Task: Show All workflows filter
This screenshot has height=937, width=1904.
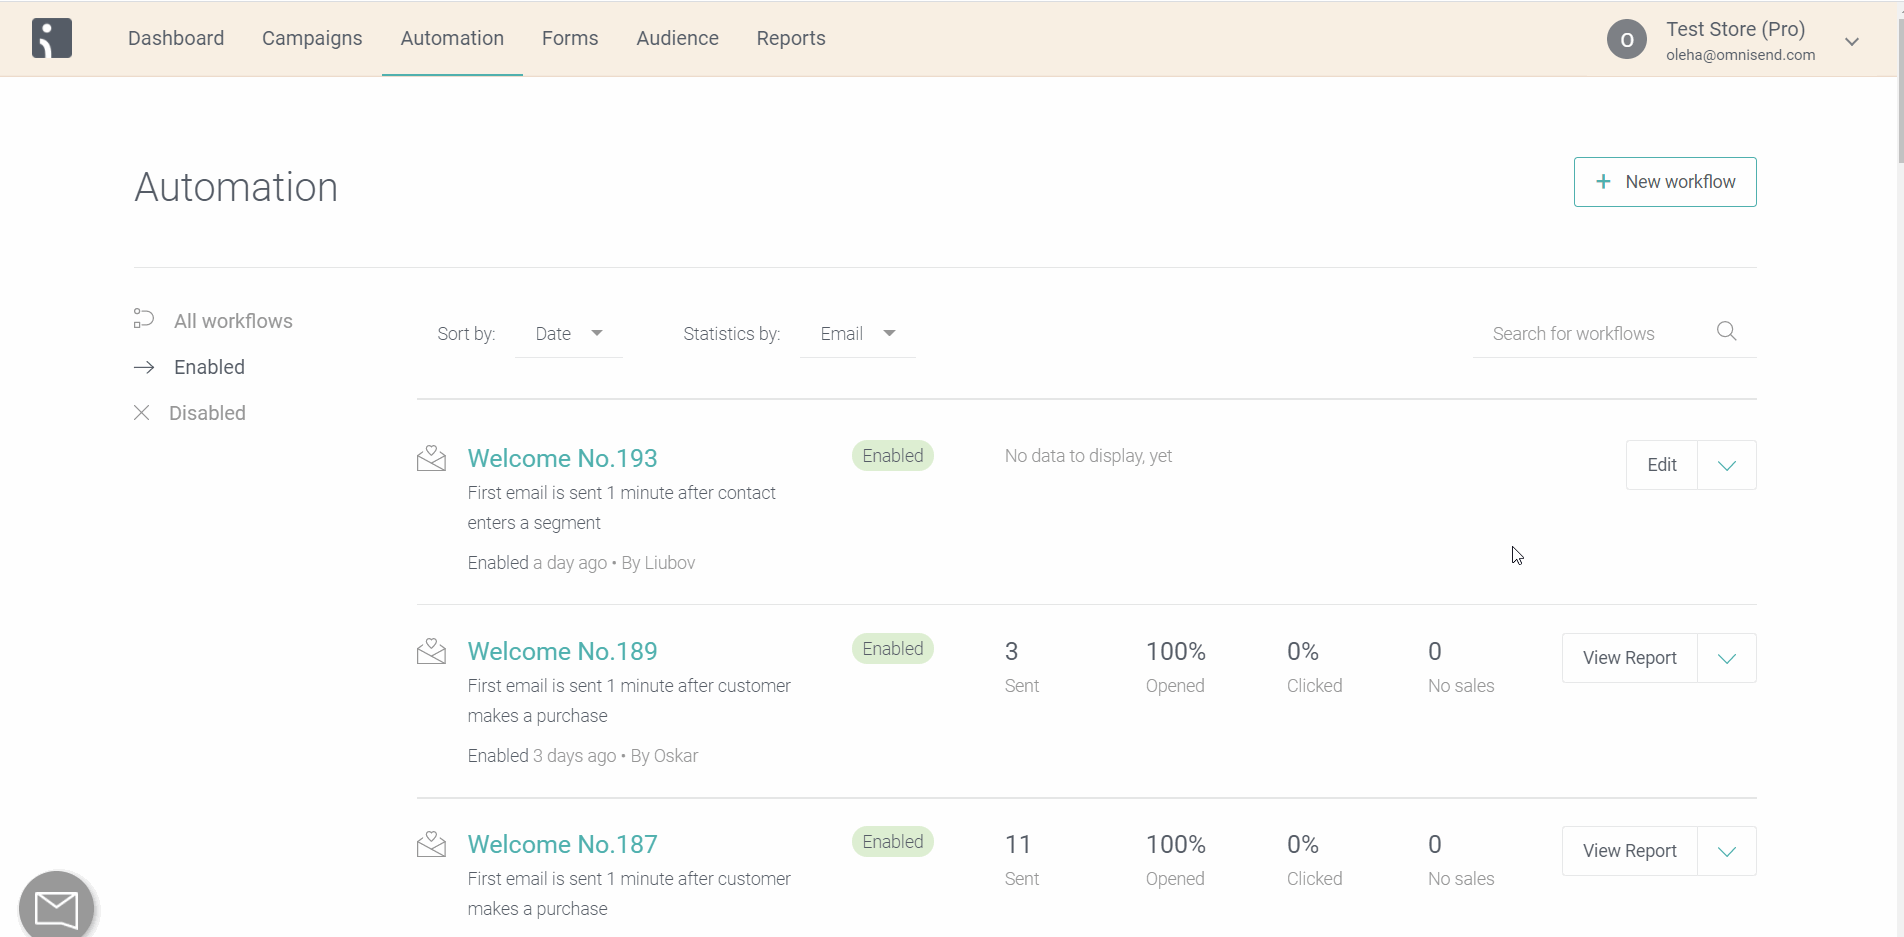Action: click(233, 321)
